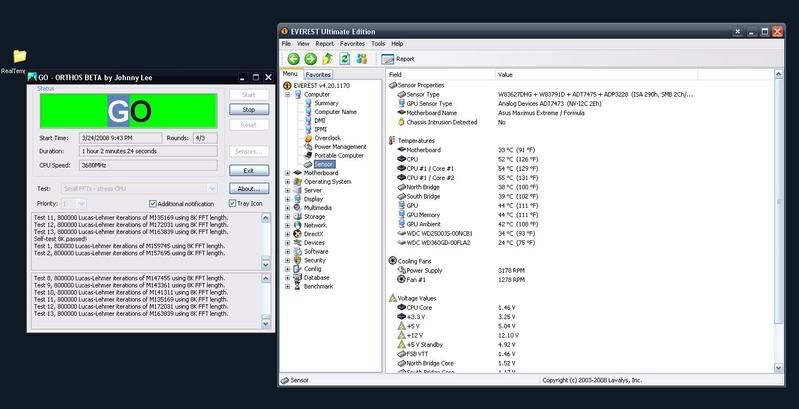Click the Exit button in ORTHOS
This screenshot has height=409, width=799.
pyautogui.click(x=249, y=170)
